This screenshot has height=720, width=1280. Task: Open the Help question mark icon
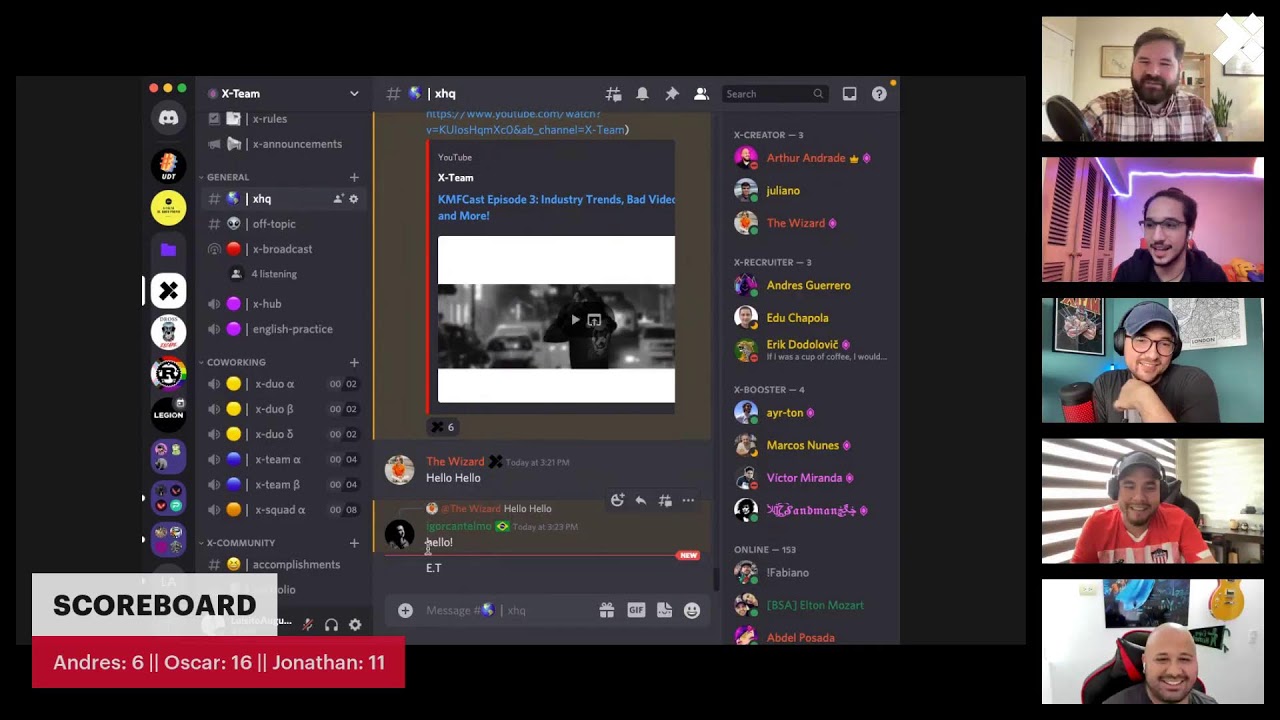click(879, 94)
